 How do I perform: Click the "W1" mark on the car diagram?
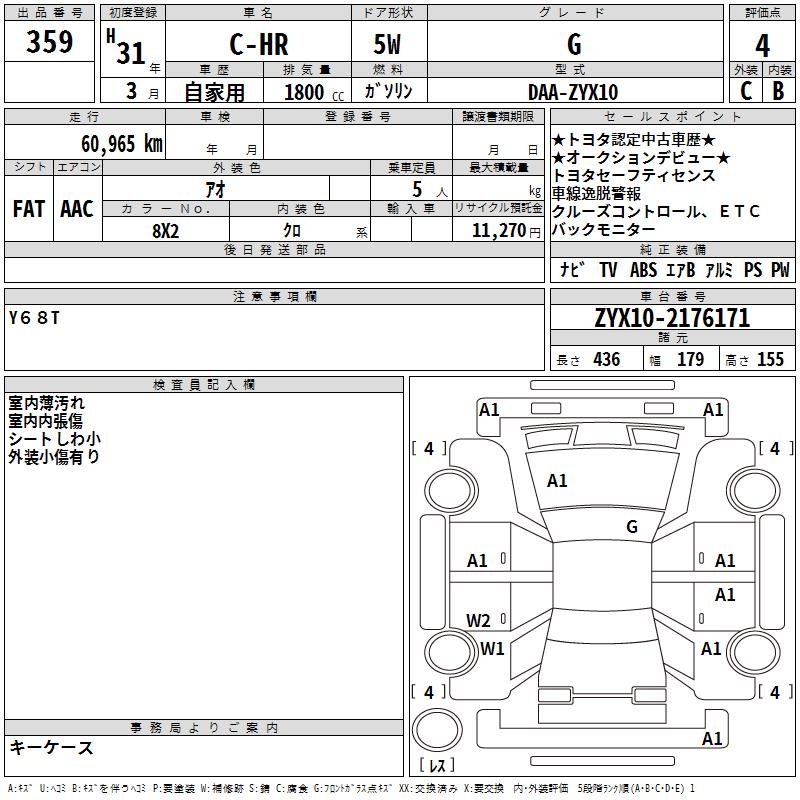pos(492,648)
